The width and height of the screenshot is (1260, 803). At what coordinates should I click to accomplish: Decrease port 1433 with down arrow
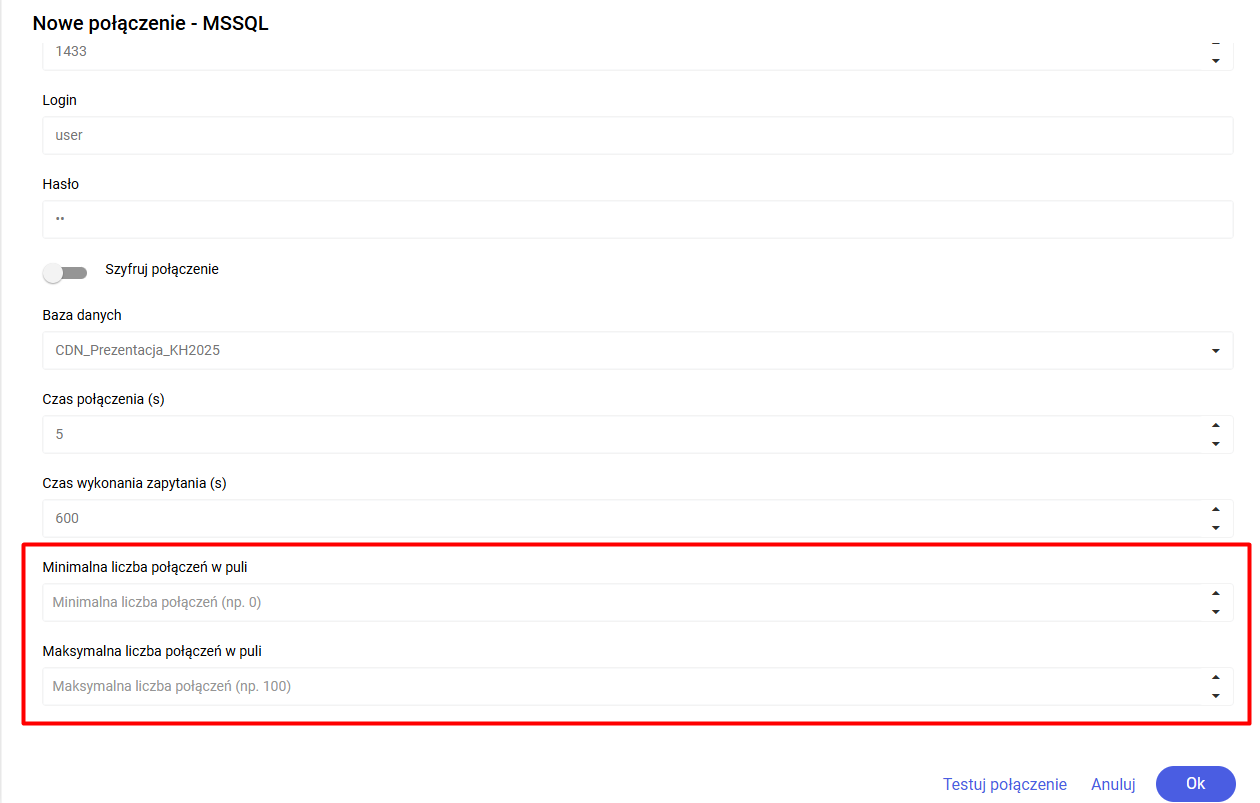click(1215, 60)
